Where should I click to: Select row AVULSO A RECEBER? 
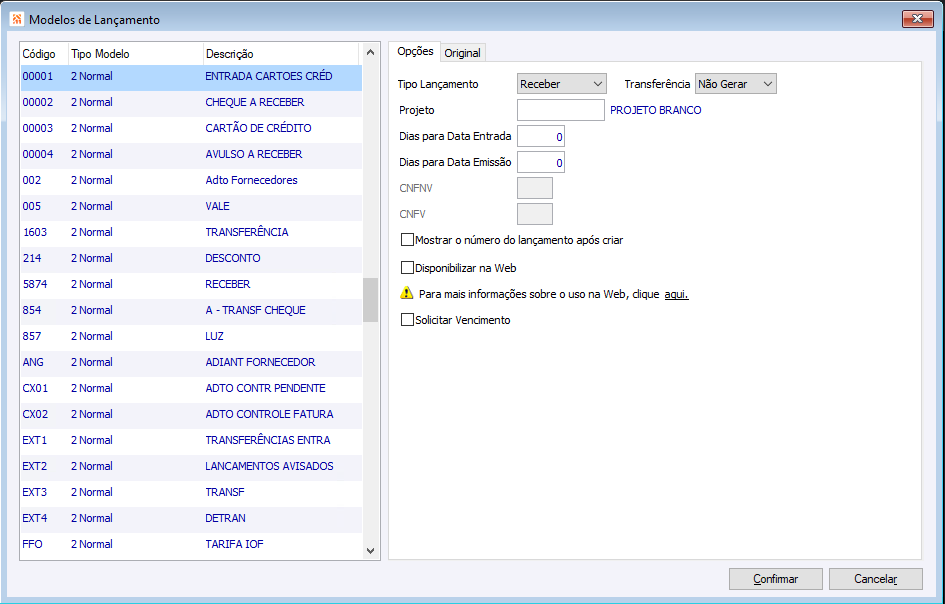pos(192,154)
